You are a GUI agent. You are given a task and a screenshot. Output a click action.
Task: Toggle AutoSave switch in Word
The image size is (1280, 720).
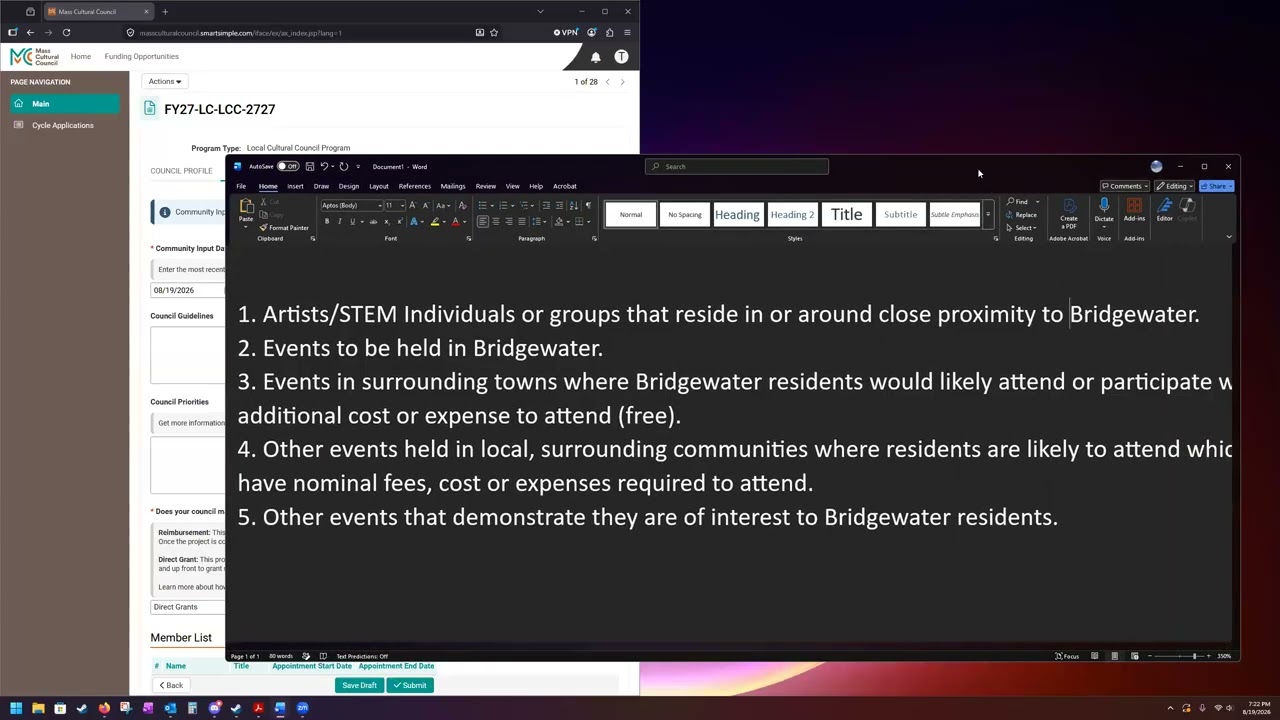[288, 167]
